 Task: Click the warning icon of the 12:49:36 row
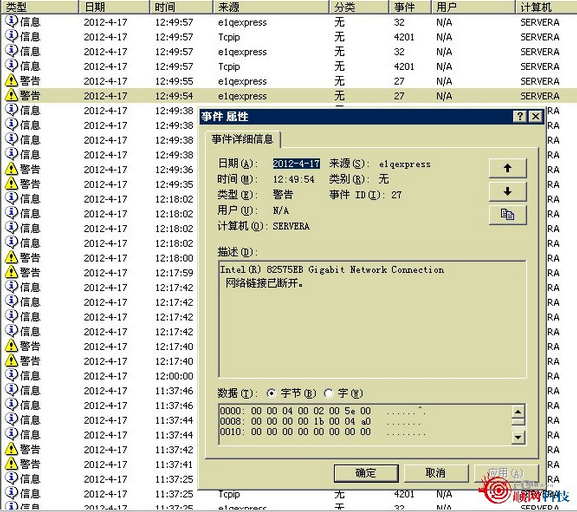pos(11,169)
